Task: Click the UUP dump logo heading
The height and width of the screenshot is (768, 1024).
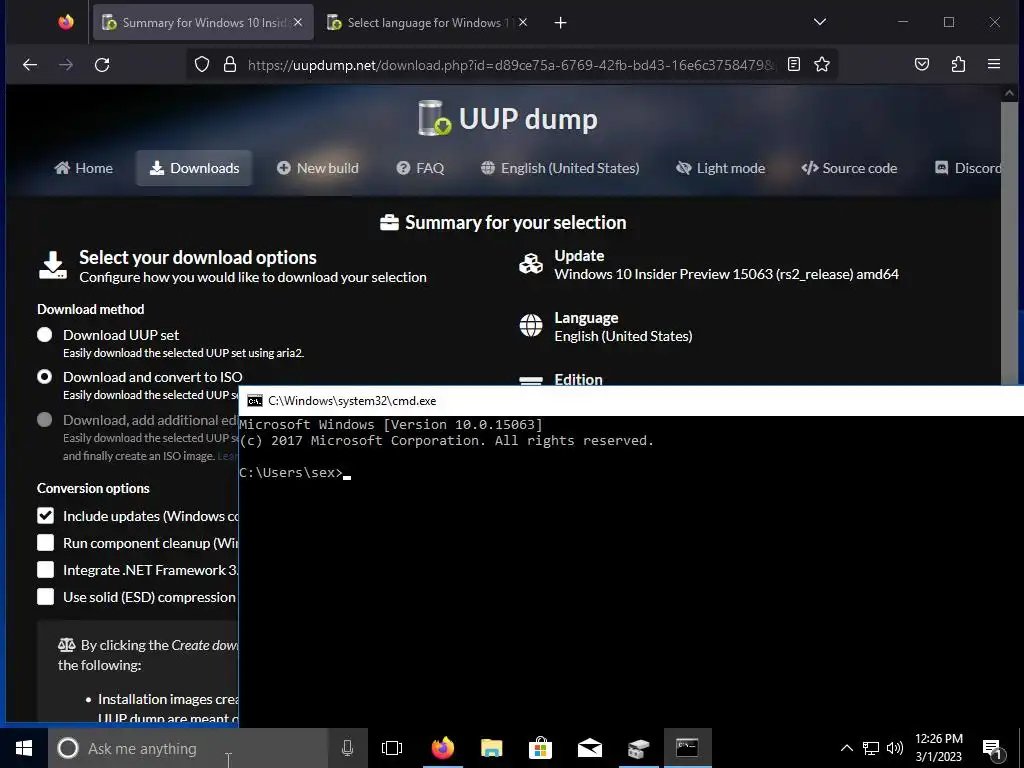Action: 508,118
